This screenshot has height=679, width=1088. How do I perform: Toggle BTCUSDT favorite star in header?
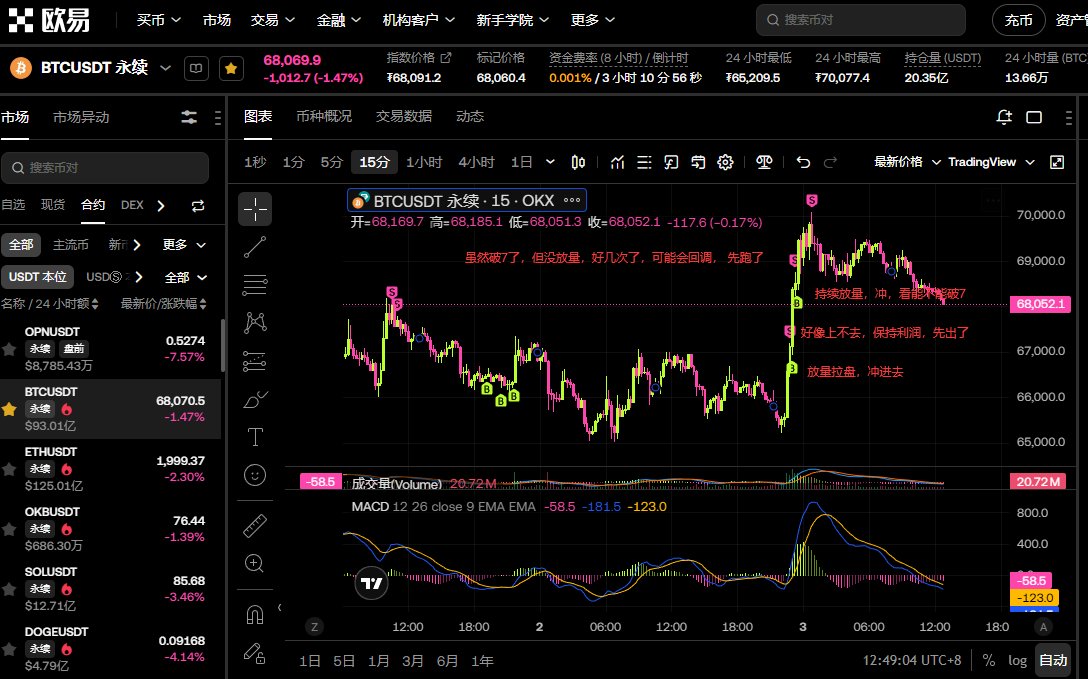231,68
